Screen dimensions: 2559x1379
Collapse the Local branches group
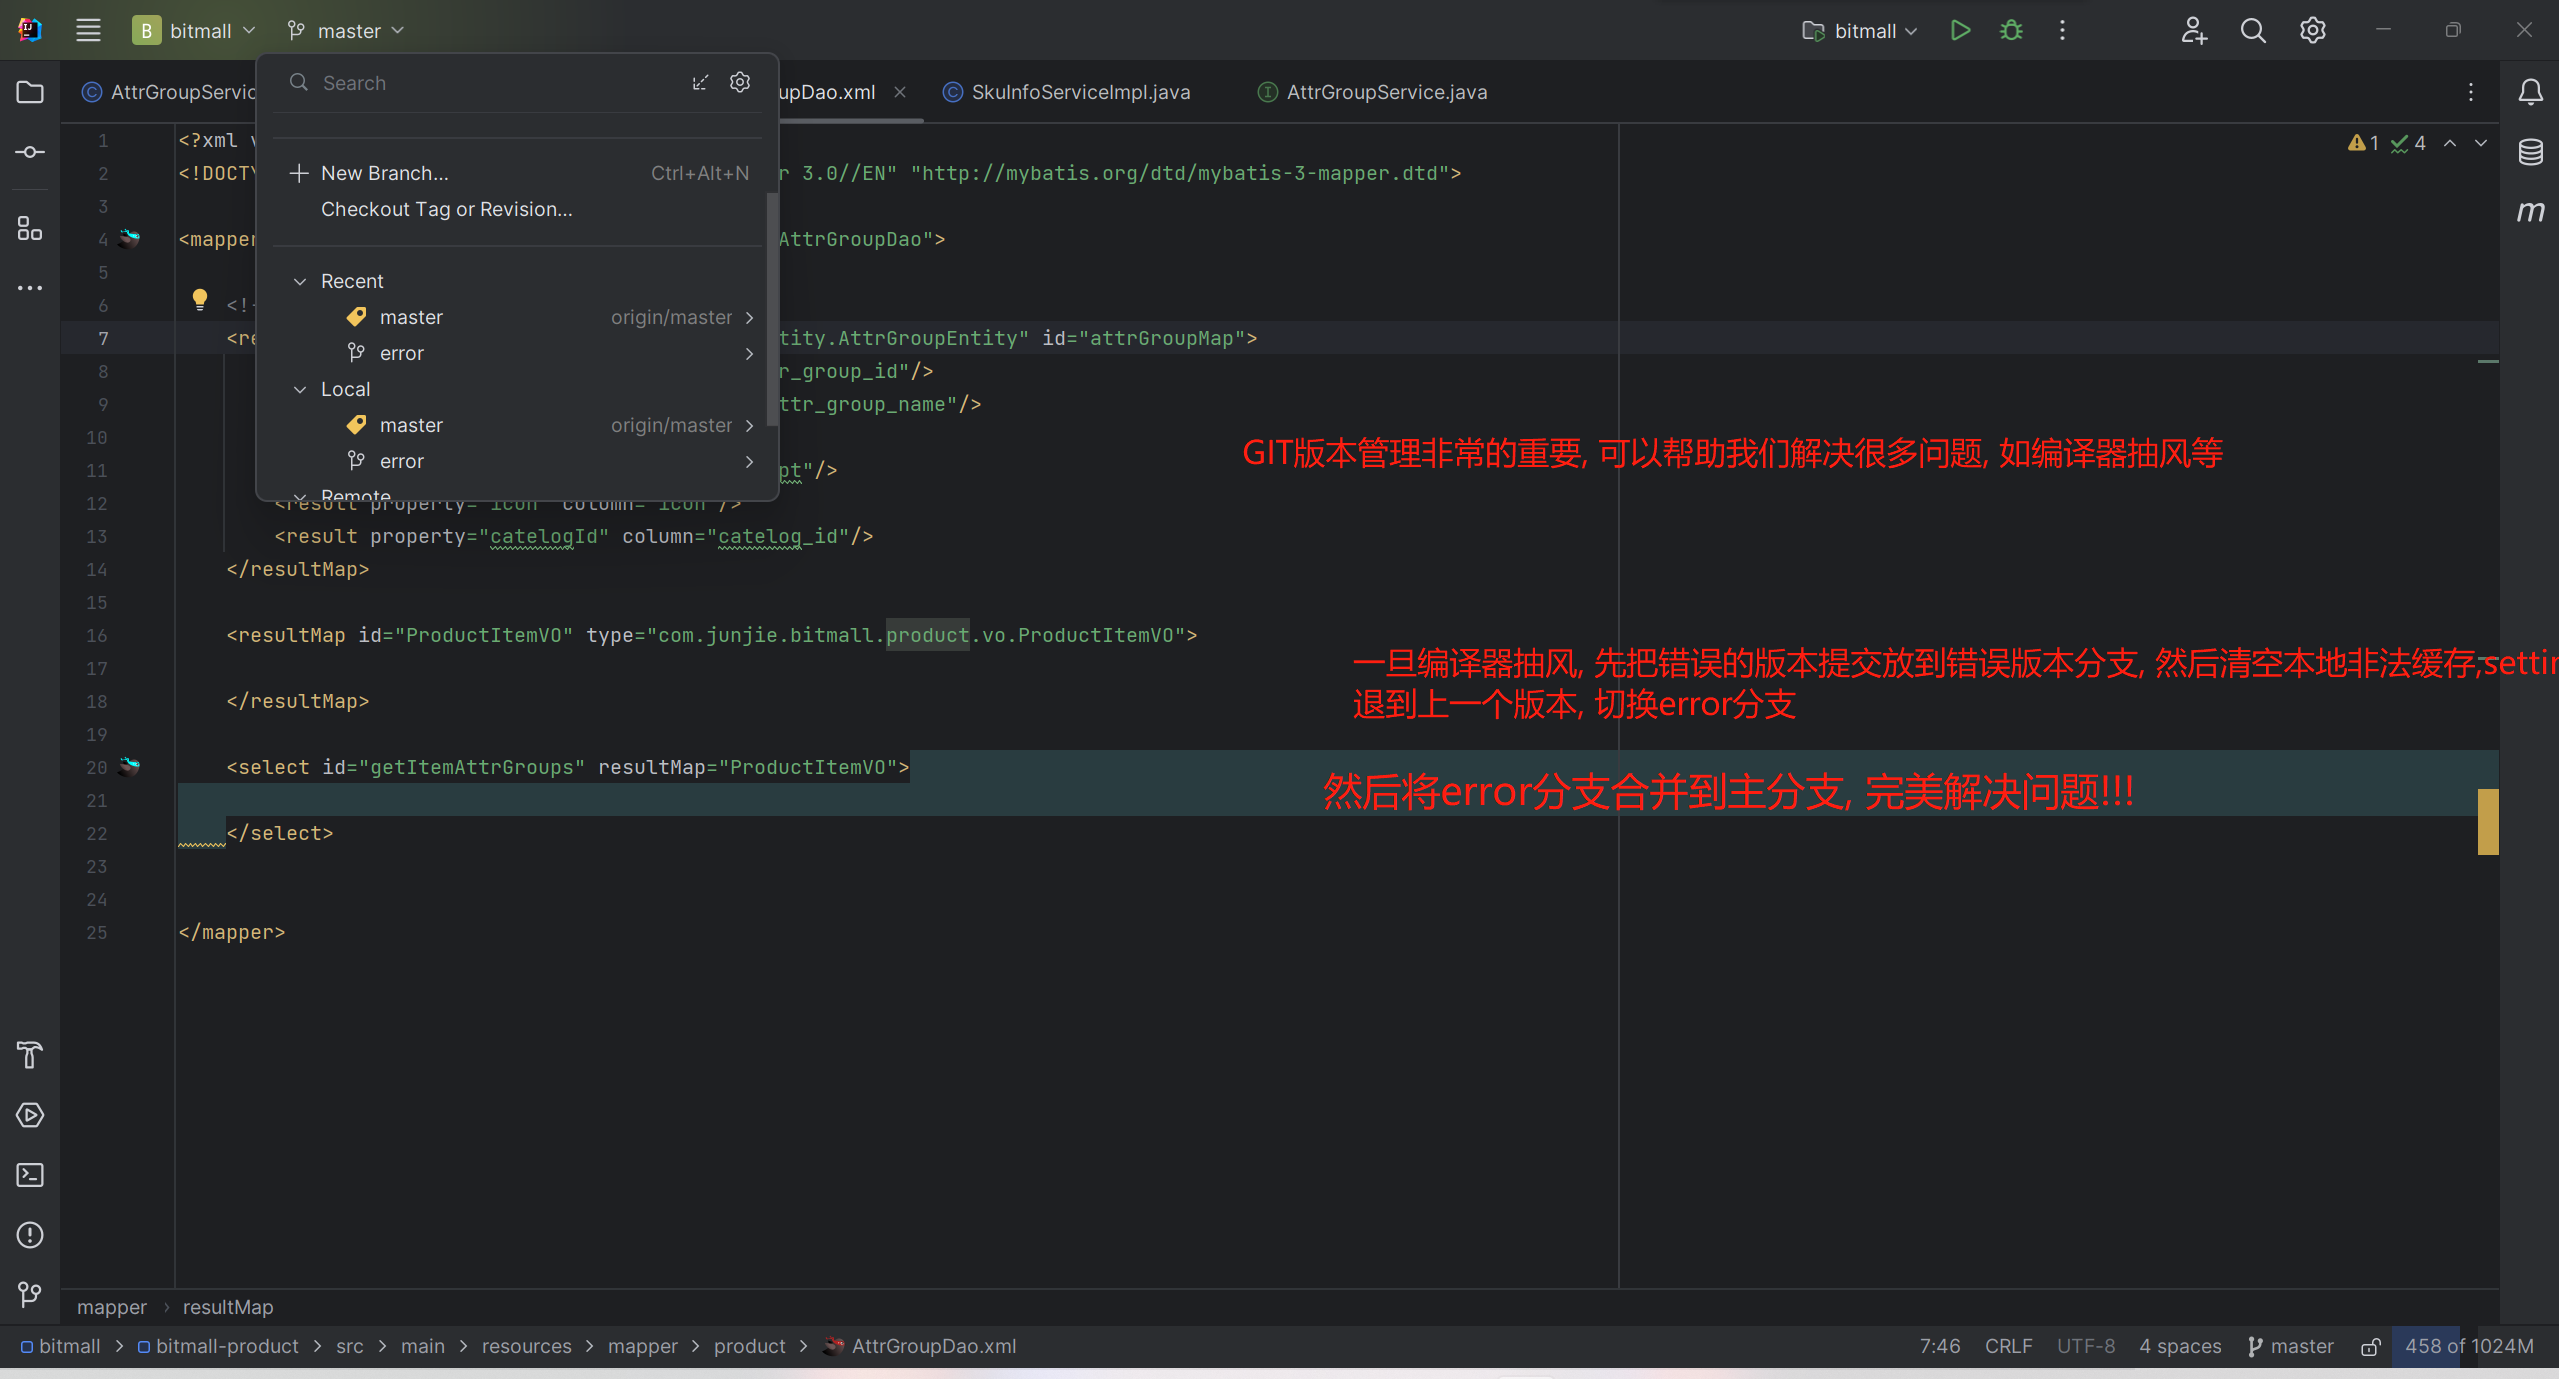click(x=300, y=389)
